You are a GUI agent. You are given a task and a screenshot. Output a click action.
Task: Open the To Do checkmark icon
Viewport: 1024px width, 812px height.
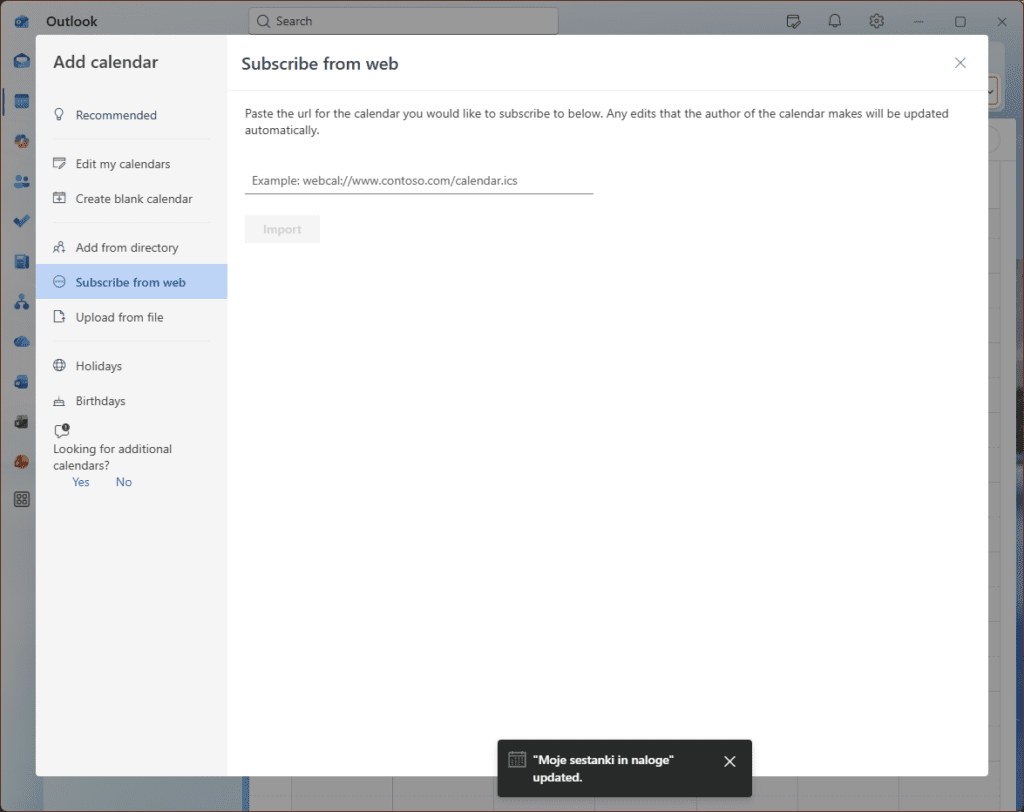(x=21, y=221)
